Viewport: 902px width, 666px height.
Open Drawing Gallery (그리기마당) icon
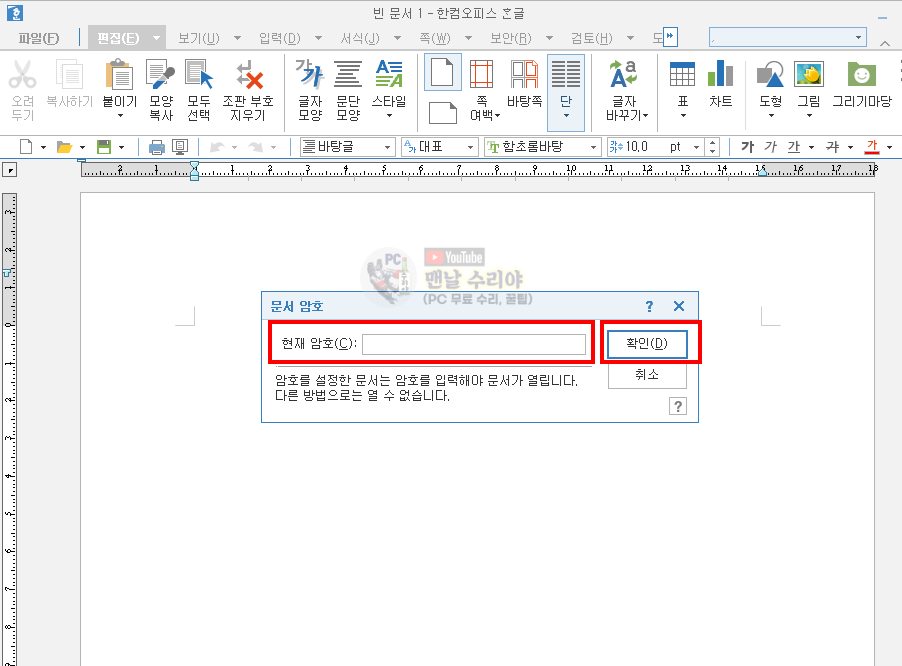coord(862,75)
